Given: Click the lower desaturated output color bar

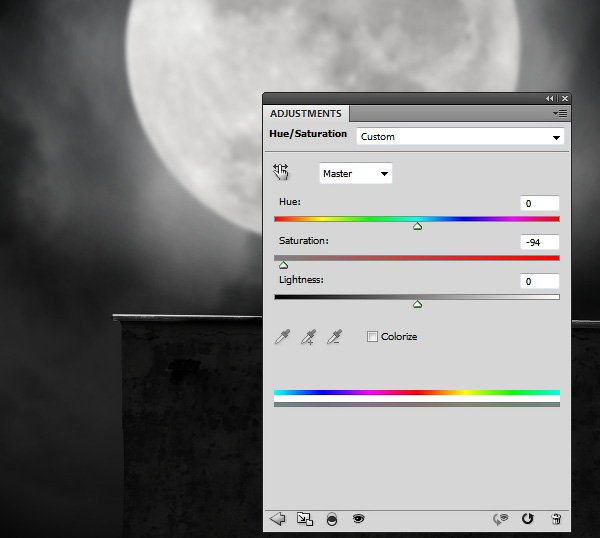Looking at the screenshot, I should pos(417,404).
